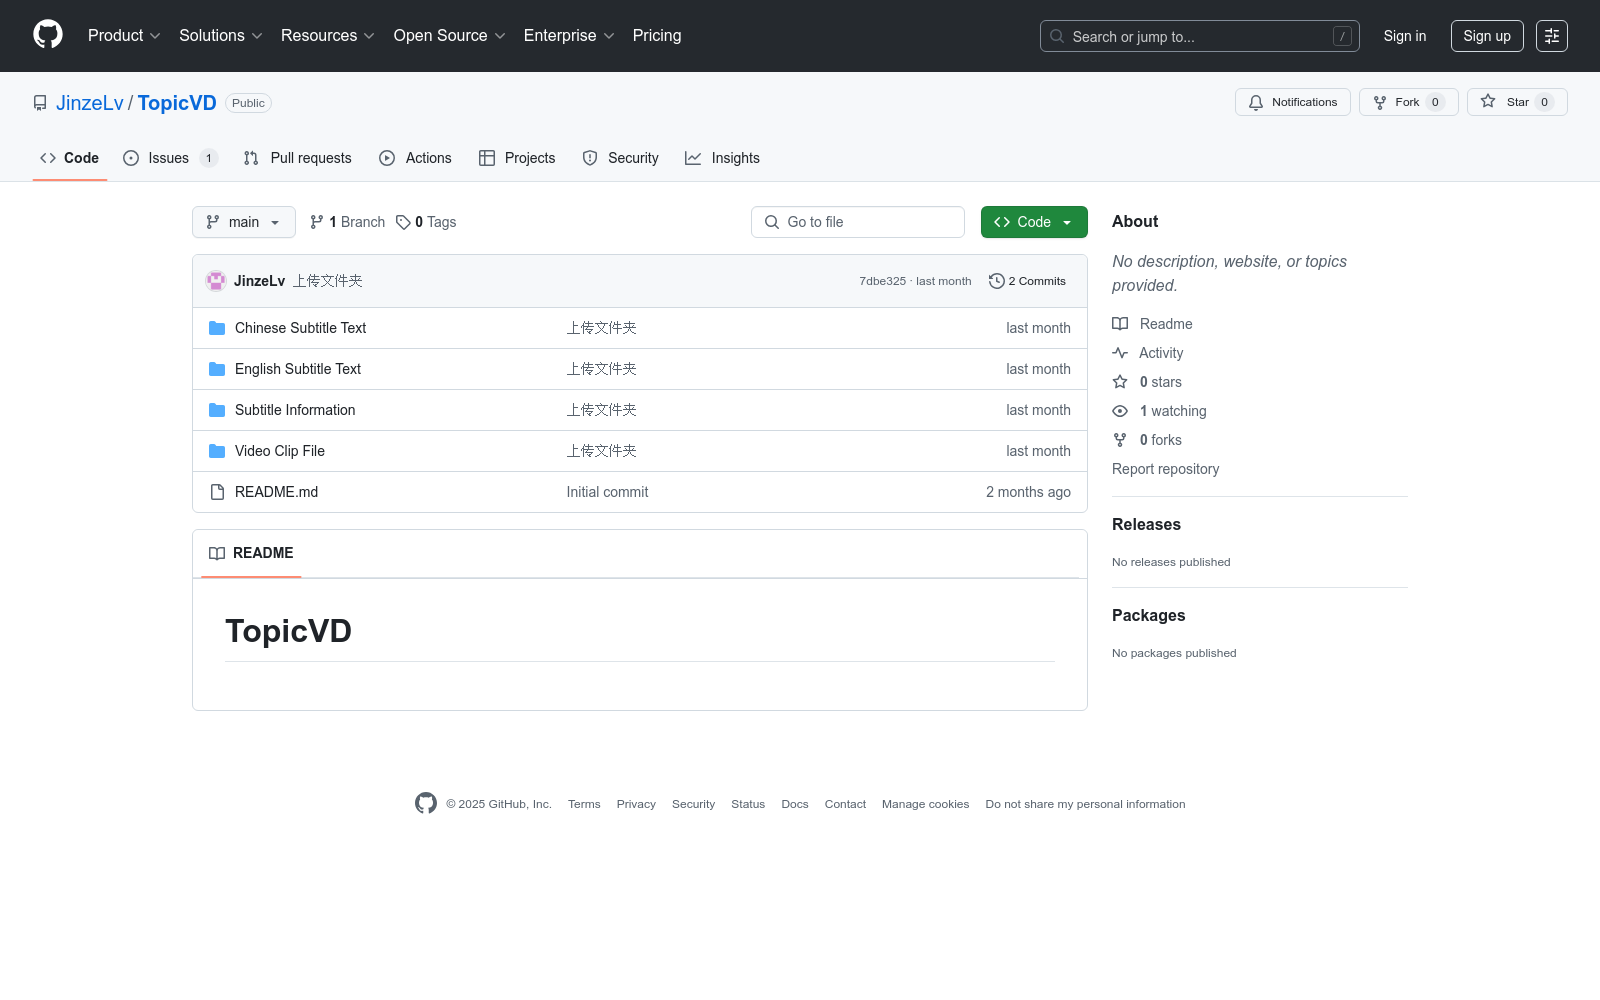Expand the Product menu
Image resolution: width=1600 pixels, height=1000 pixels.
coord(124,36)
